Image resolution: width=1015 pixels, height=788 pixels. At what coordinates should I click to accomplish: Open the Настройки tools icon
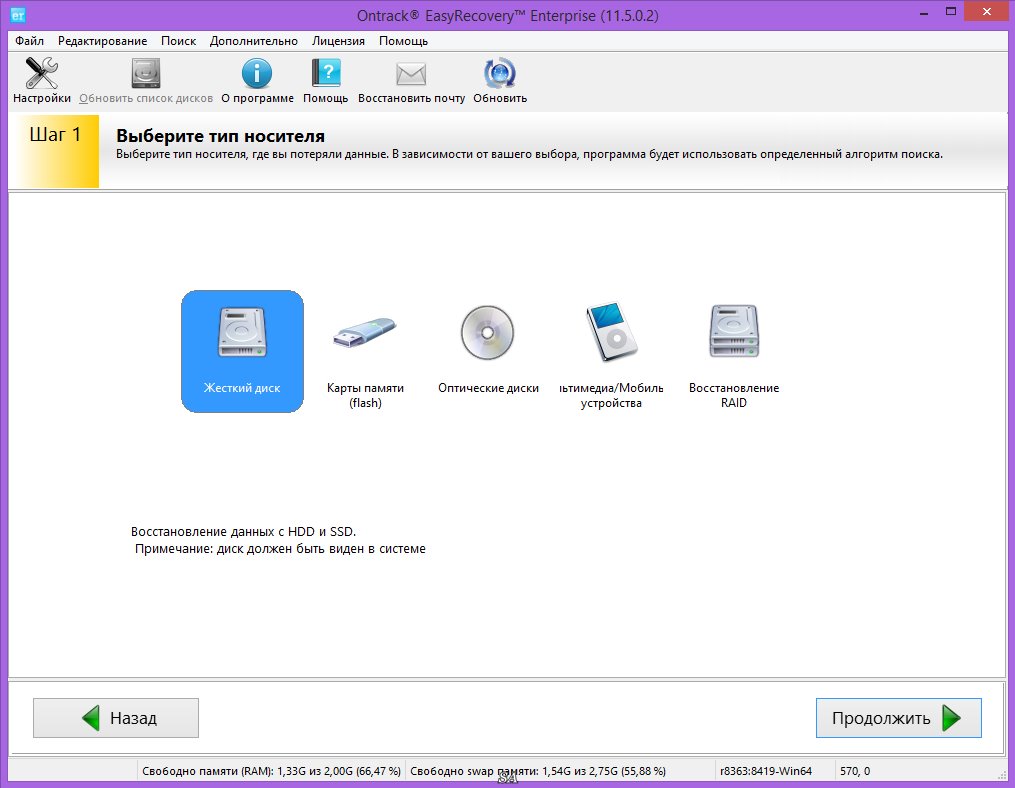[x=42, y=75]
